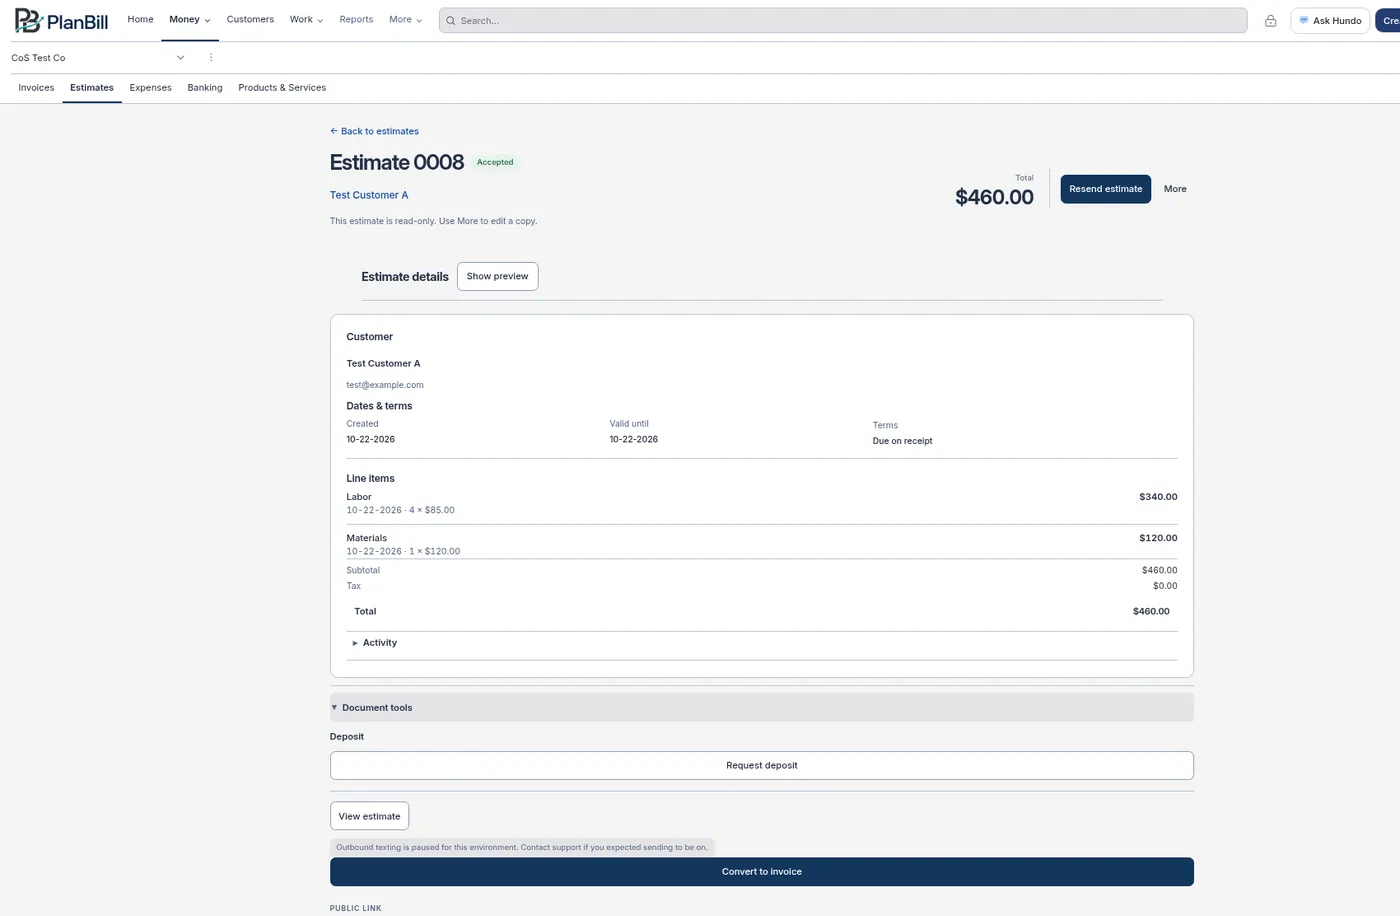1400x916 pixels.
Task: Click the Due on receipt terms value
Action: pyautogui.click(x=902, y=441)
